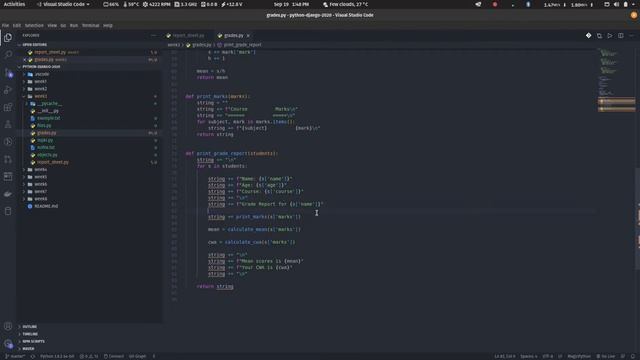
Task: Open example.txt in week3 folder
Action: point(49,118)
